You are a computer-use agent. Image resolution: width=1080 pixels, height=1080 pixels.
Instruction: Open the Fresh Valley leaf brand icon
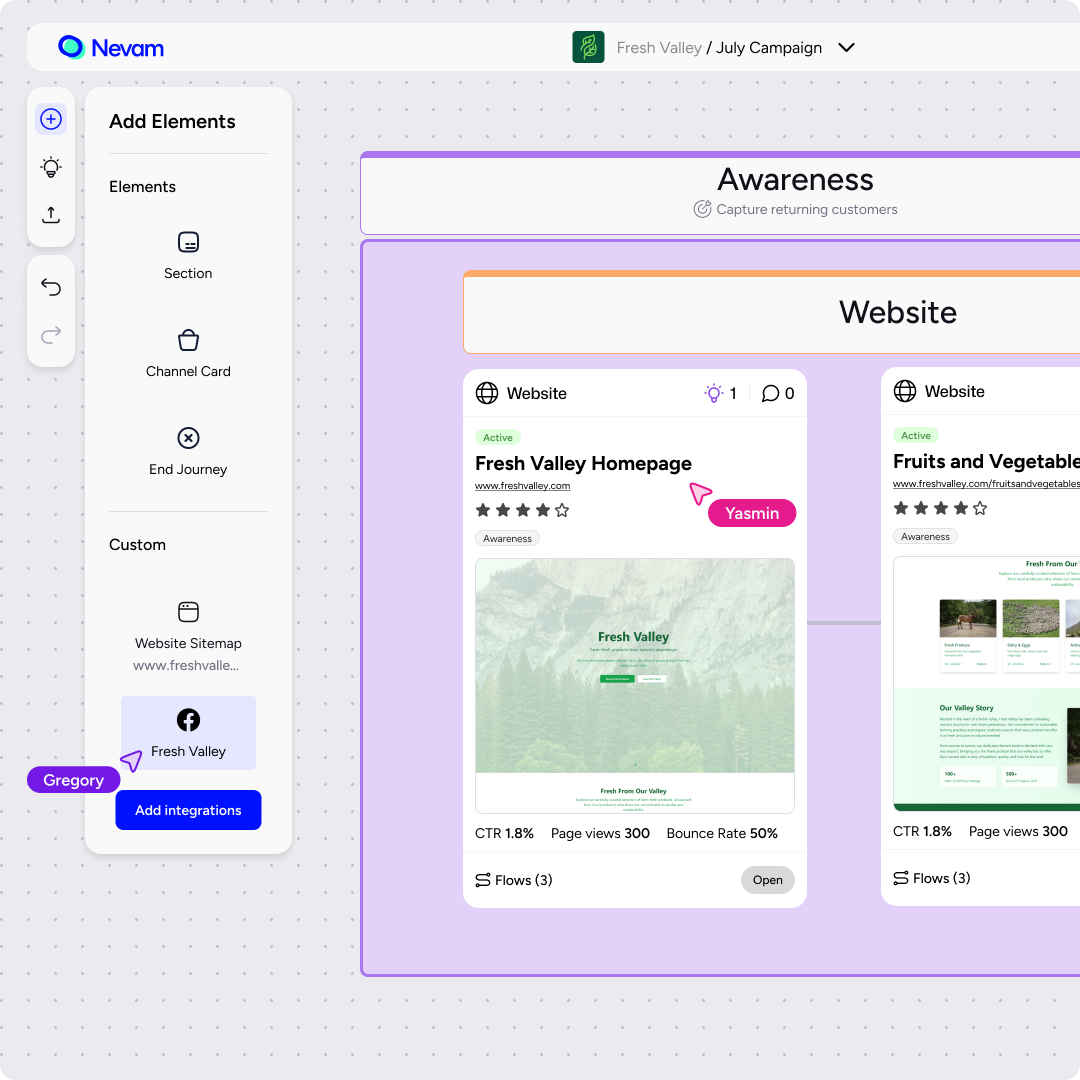point(588,48)
